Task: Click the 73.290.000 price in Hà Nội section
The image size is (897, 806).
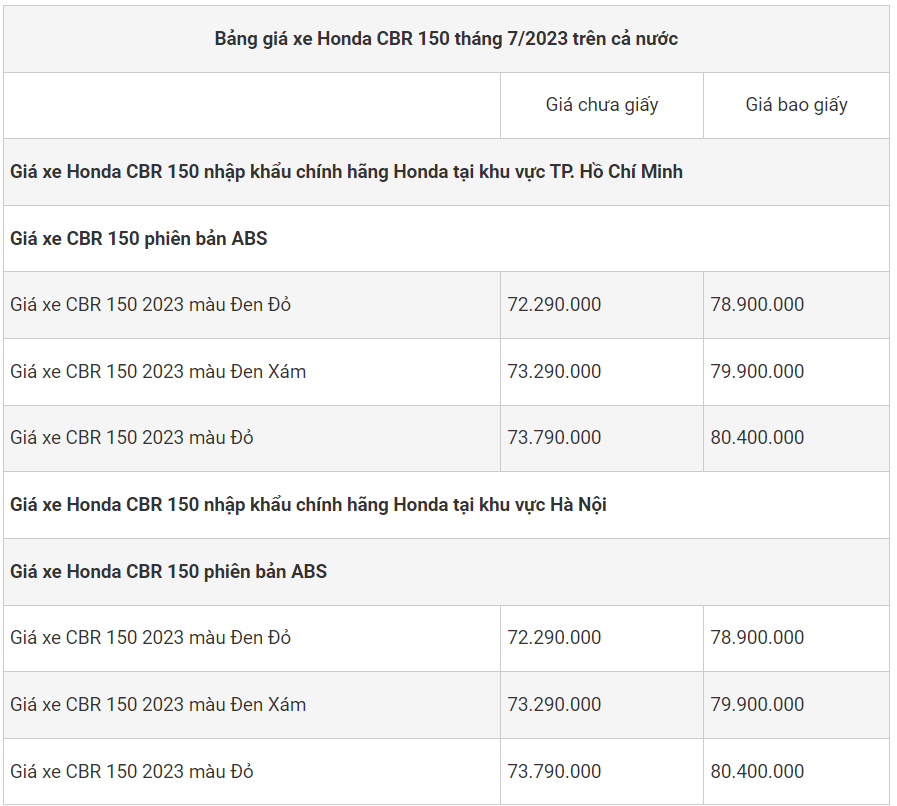Action: click(x=555, y=705)
